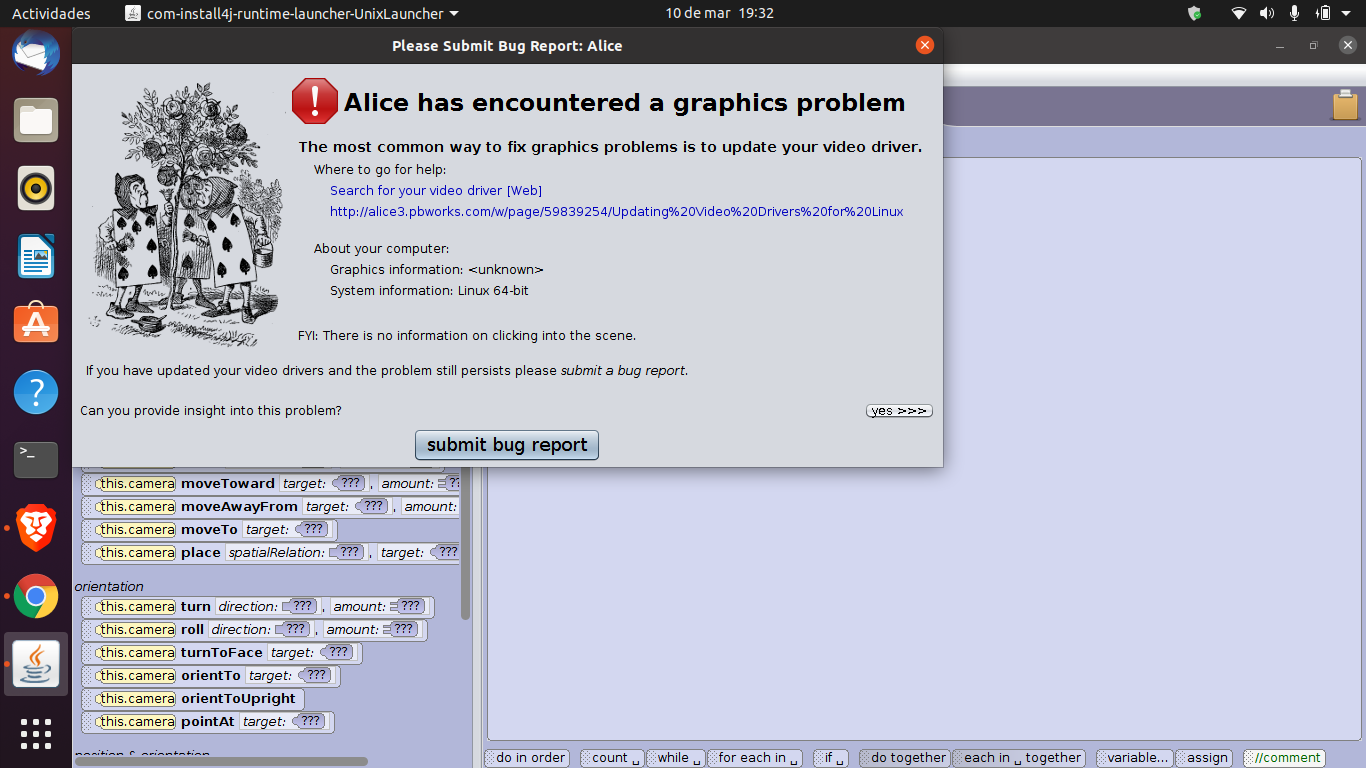The image size is (1366, 768).
Task: Open the roll amount ??? dropdown
Action: (402, 629)
